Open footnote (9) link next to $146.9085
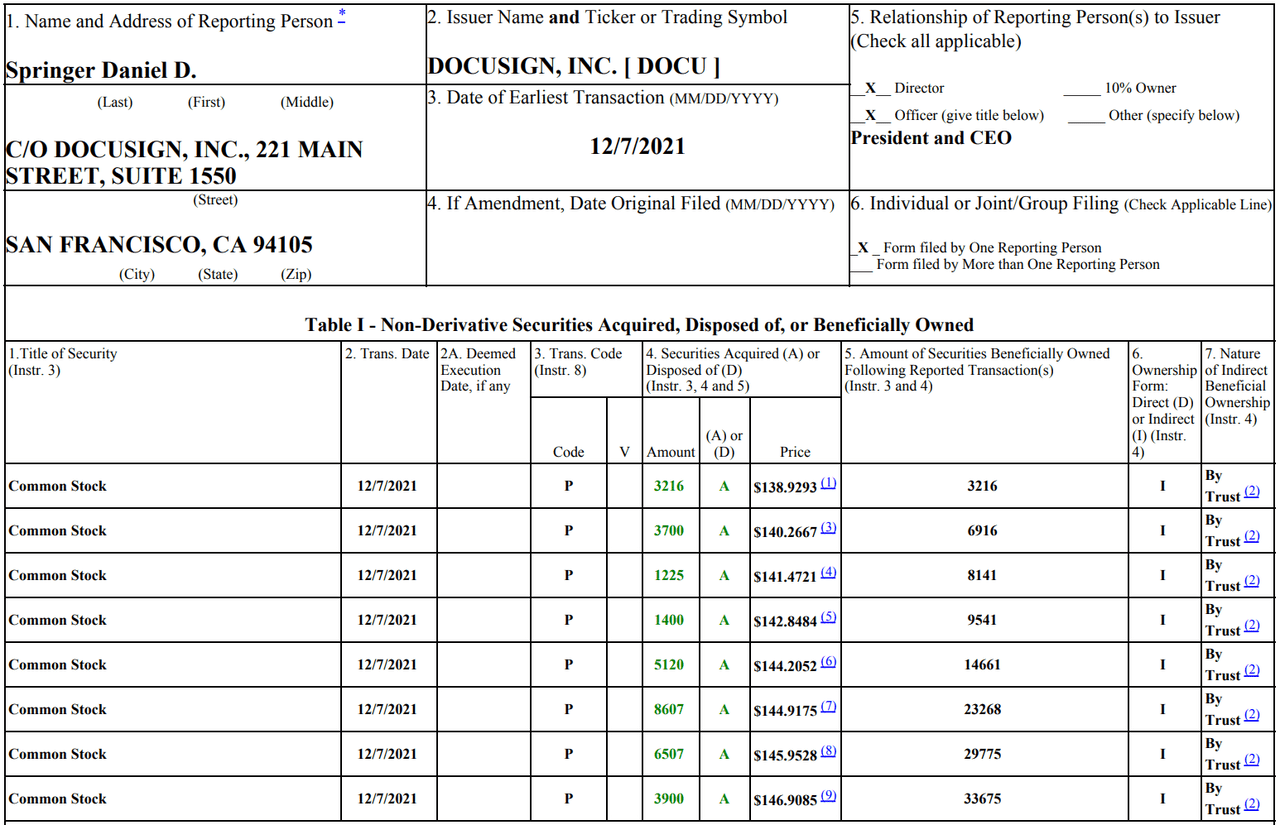Viewport: 1280px width, 825px height. point(828,796)
